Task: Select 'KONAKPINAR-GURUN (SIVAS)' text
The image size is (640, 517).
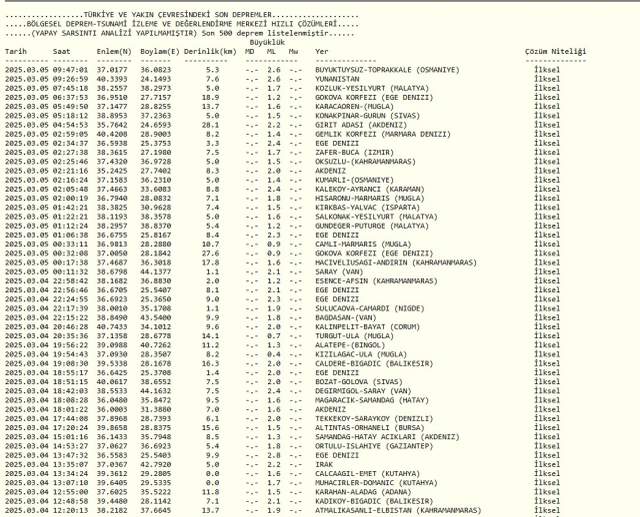Action: pos(367,116)
